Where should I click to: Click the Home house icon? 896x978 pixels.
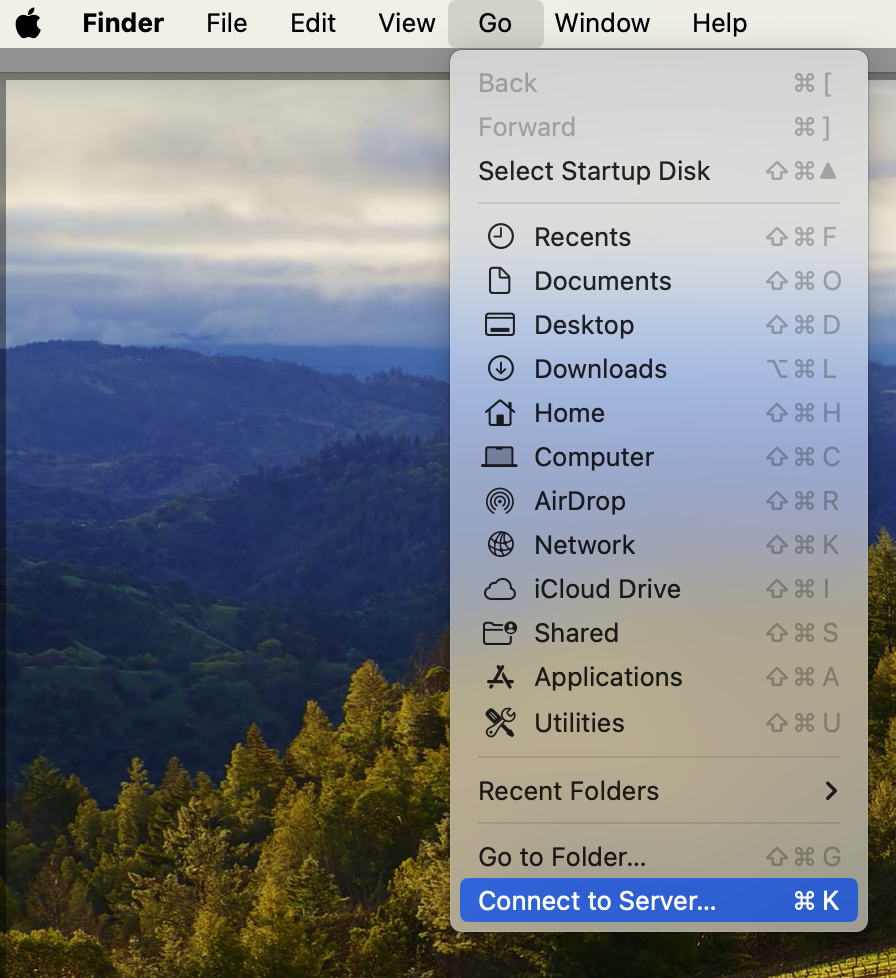(500, 413)
